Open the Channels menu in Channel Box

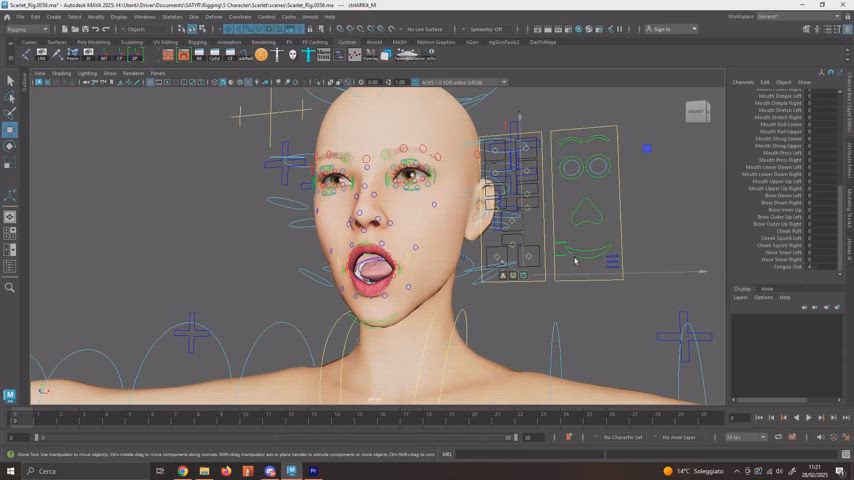click(743, 82)
